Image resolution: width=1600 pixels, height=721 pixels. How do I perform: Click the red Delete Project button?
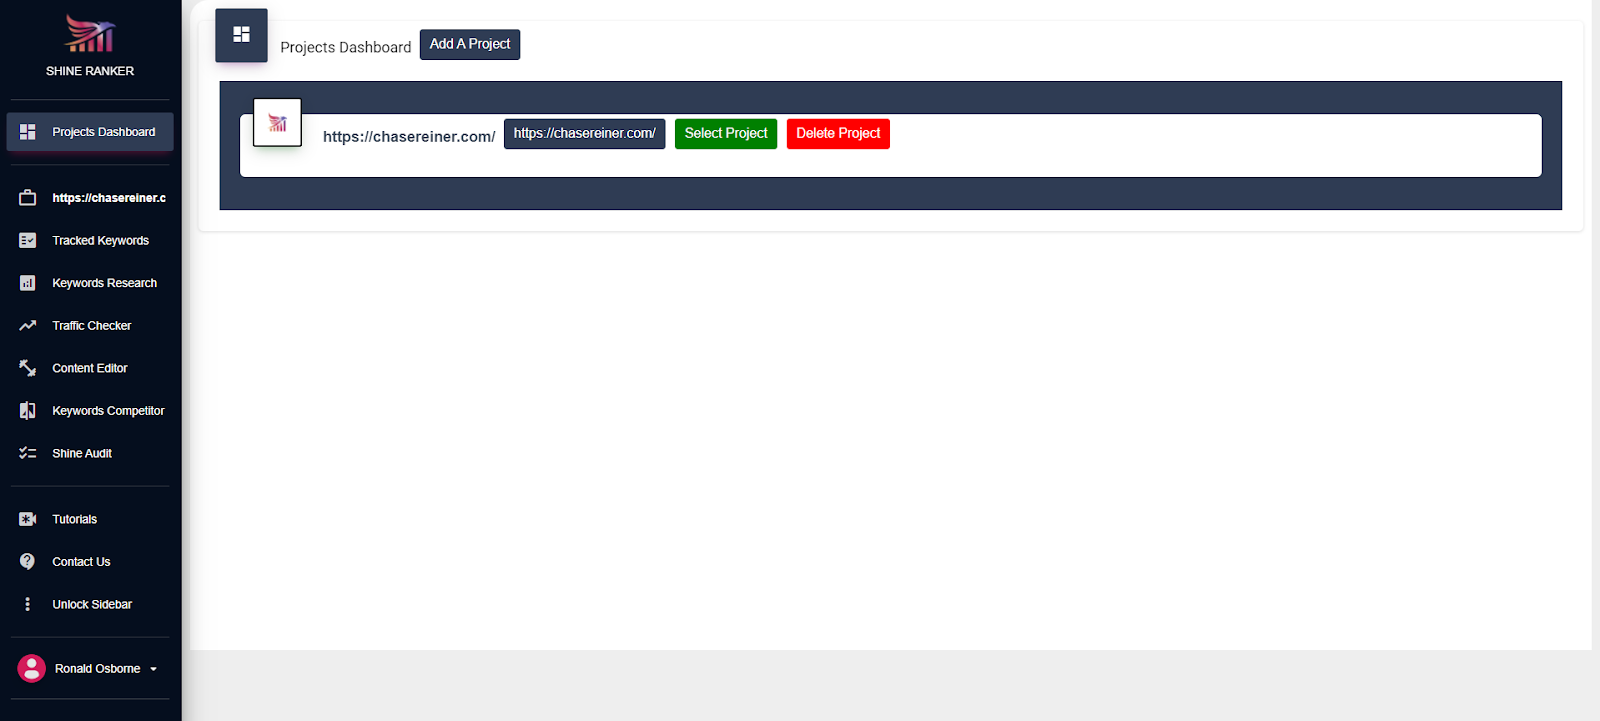point(838,134)
